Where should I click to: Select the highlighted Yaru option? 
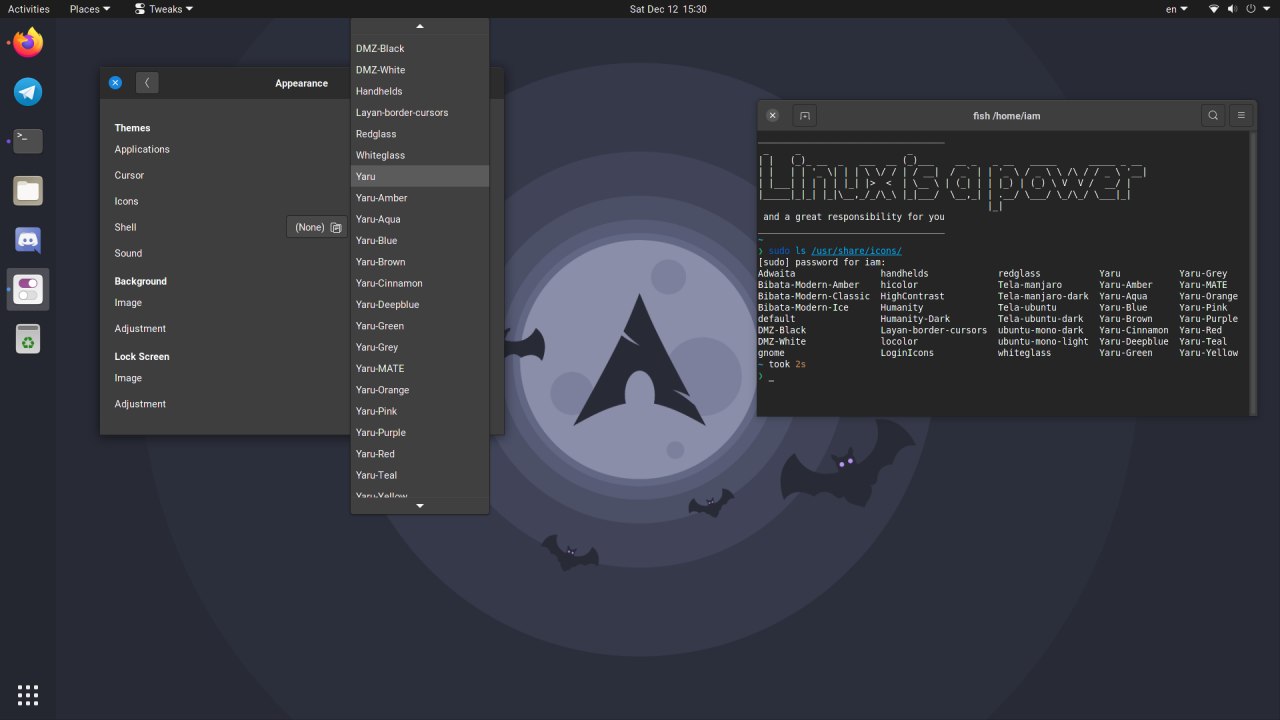pyautogui.click(x=420, y=176)
